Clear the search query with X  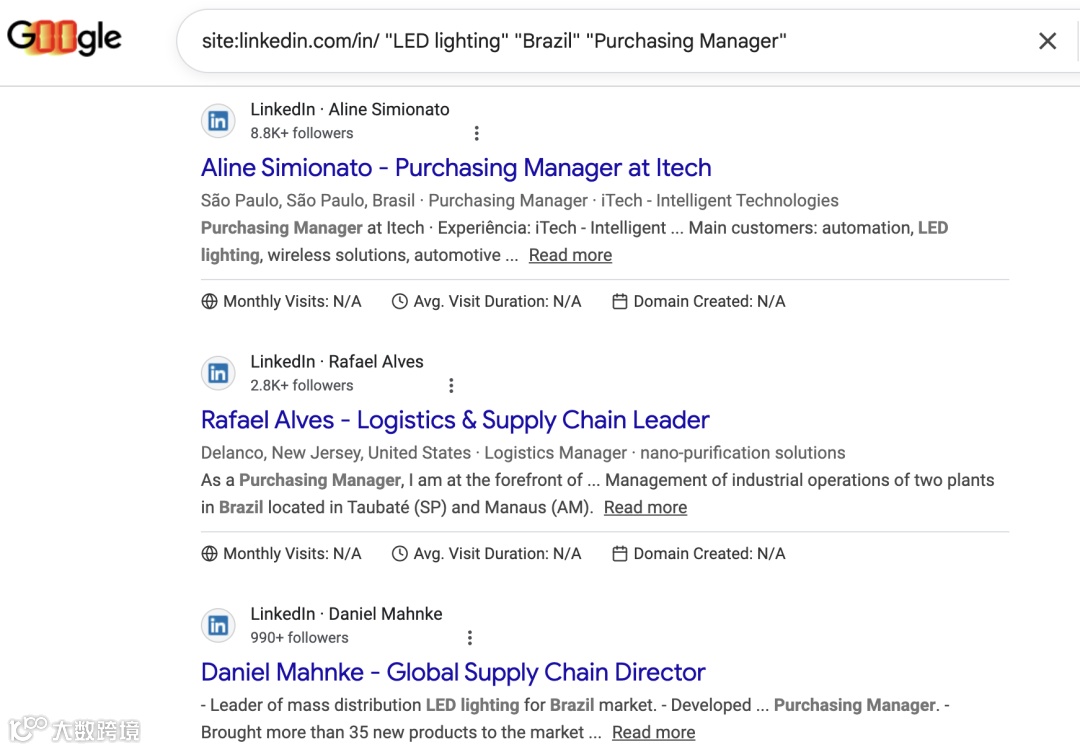1047,41
